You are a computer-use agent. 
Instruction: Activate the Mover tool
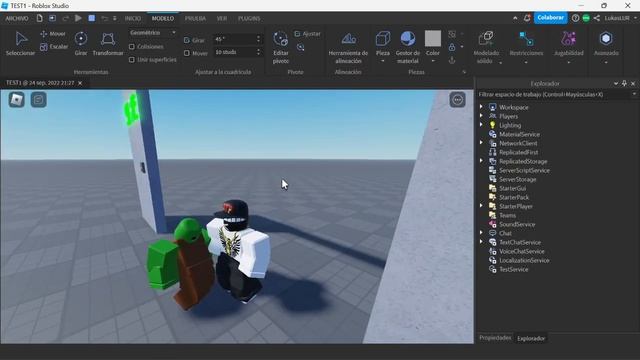click(x=53, y=34)
